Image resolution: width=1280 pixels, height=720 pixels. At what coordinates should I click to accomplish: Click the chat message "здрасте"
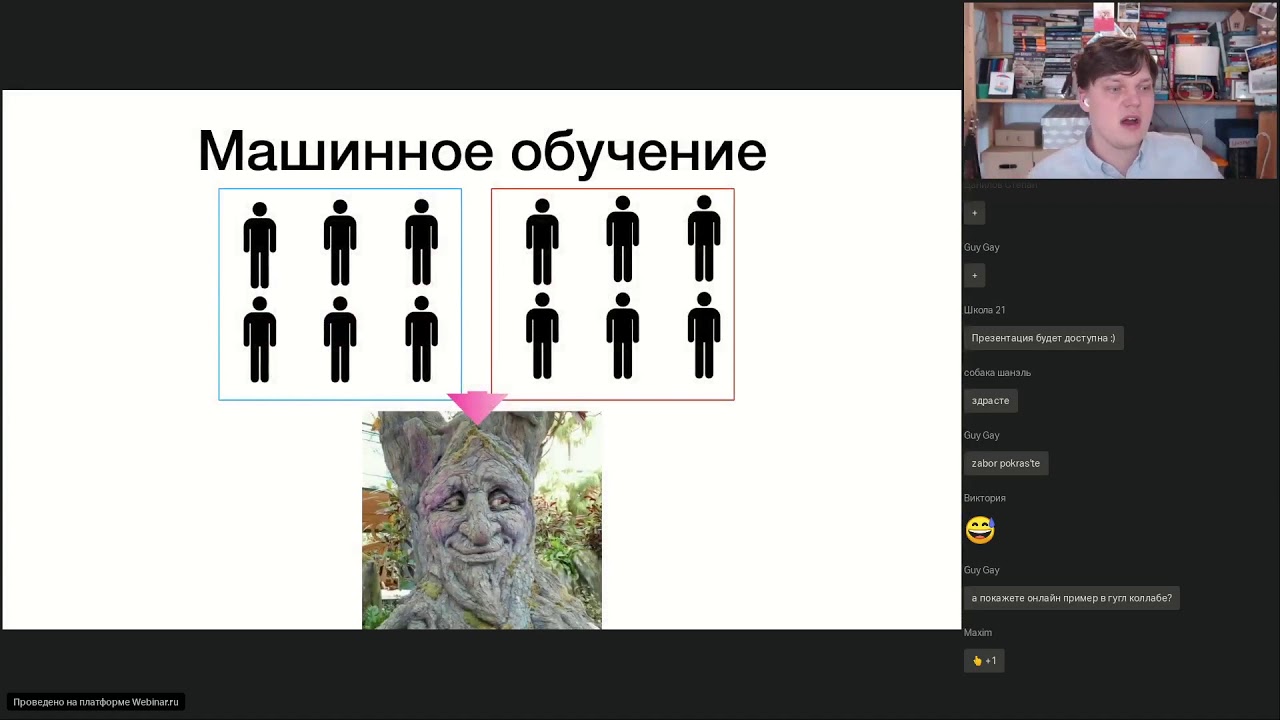pos(990,401)
